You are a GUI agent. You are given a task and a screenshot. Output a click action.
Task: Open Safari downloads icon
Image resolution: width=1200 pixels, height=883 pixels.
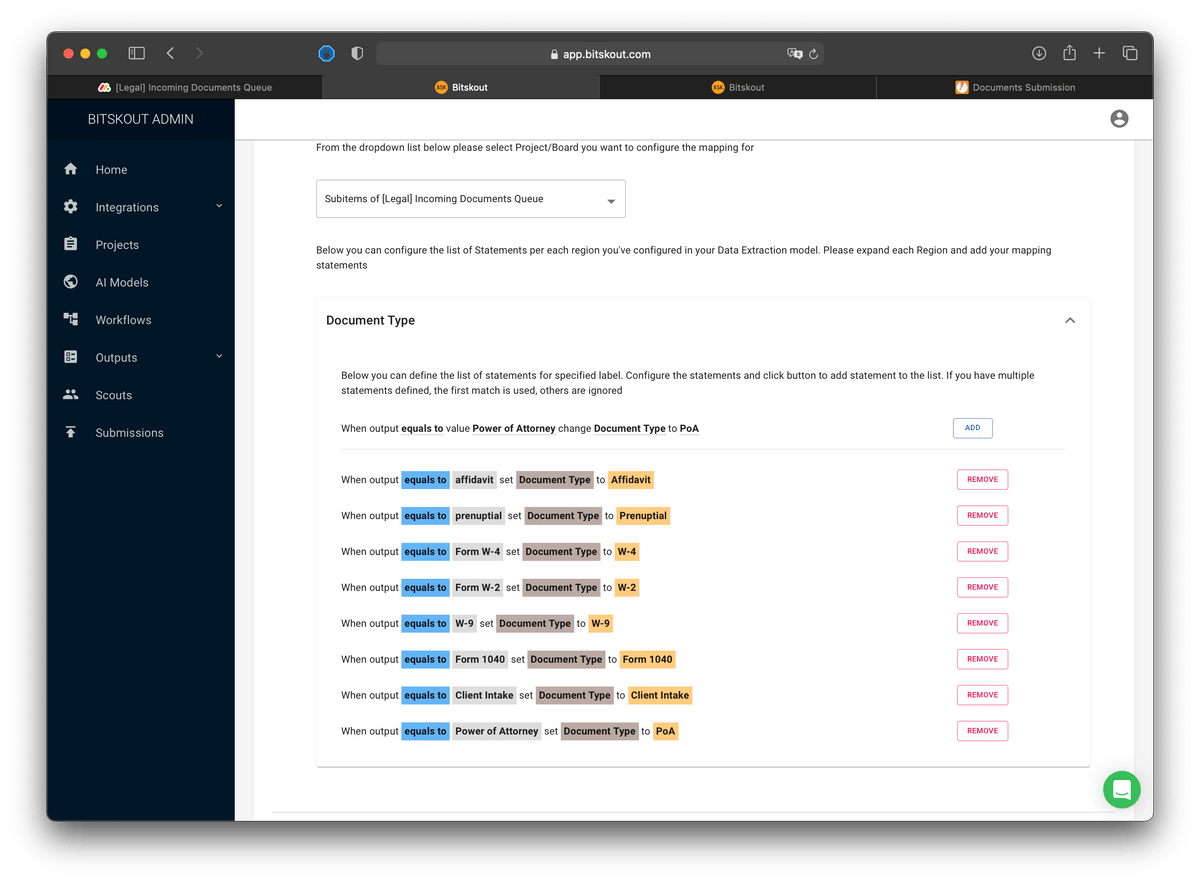tap(1039, 53)
